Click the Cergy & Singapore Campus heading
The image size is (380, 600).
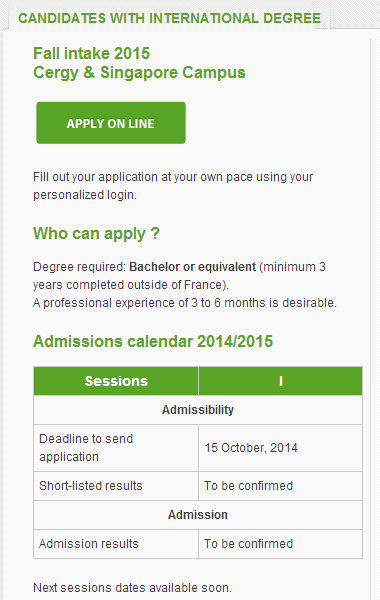[139, 72]
